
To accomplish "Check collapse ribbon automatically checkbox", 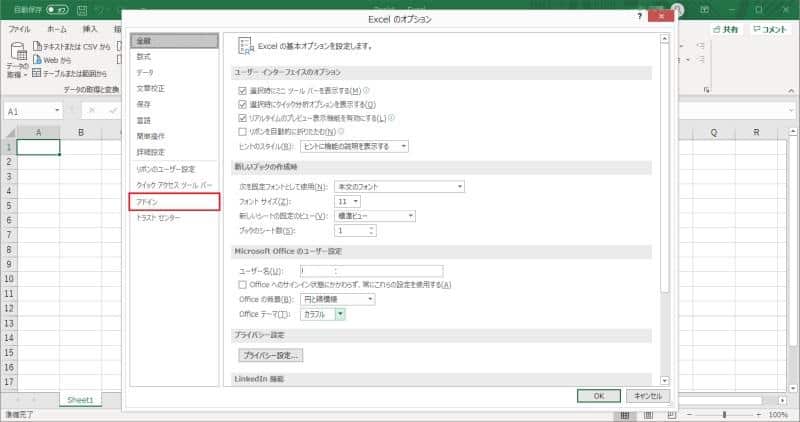I will pos(242,132).
